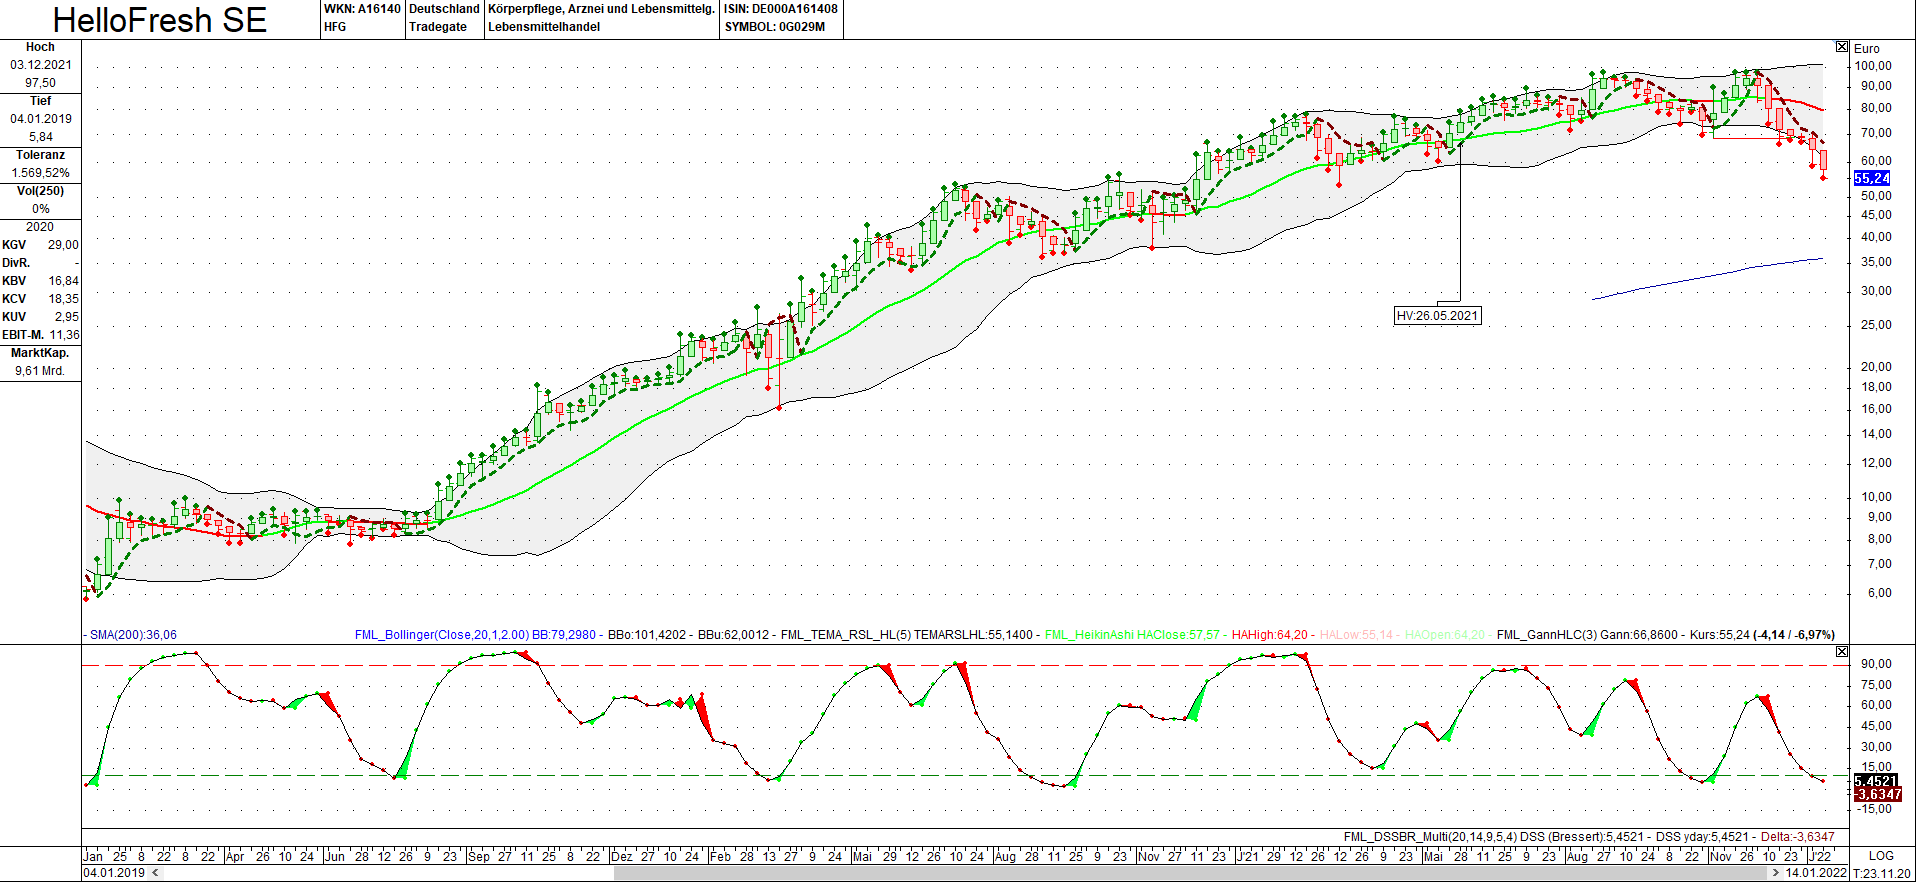Click the BBo:101,4202 upper band value
The width and height of the screenshot is (1916, 882).
(646, 635)
